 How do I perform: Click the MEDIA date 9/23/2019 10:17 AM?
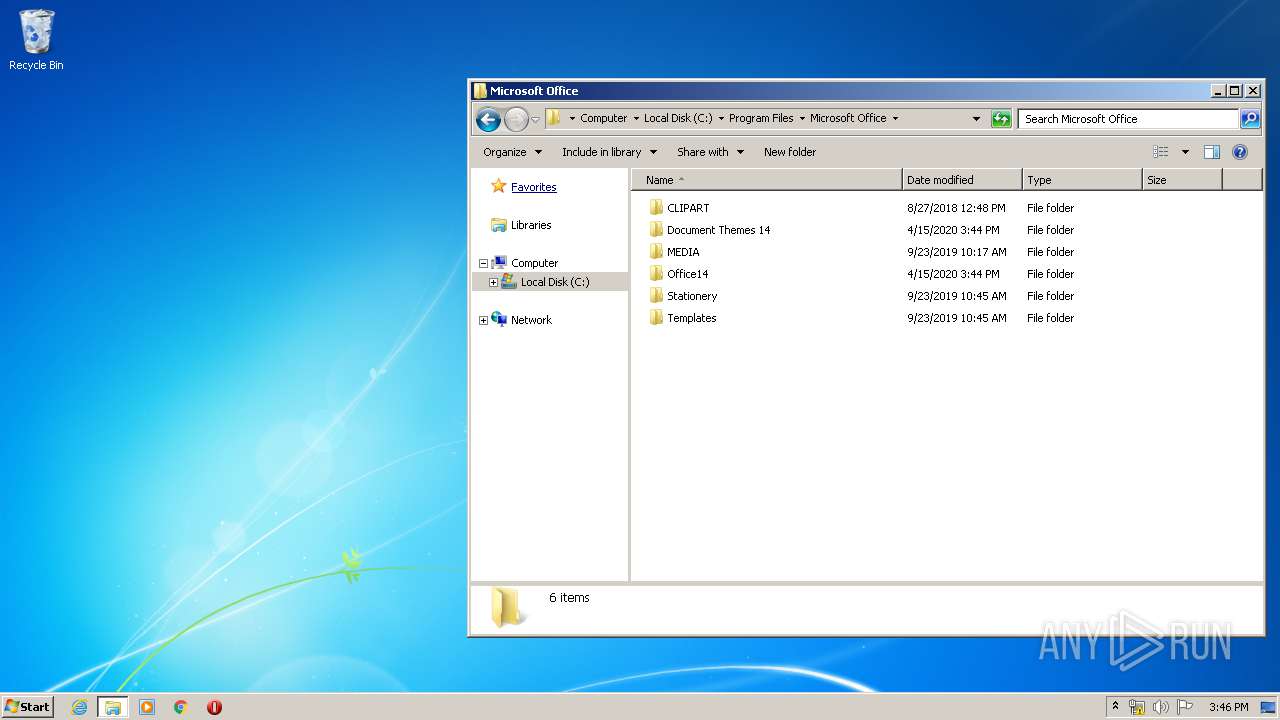pos(957,252)
